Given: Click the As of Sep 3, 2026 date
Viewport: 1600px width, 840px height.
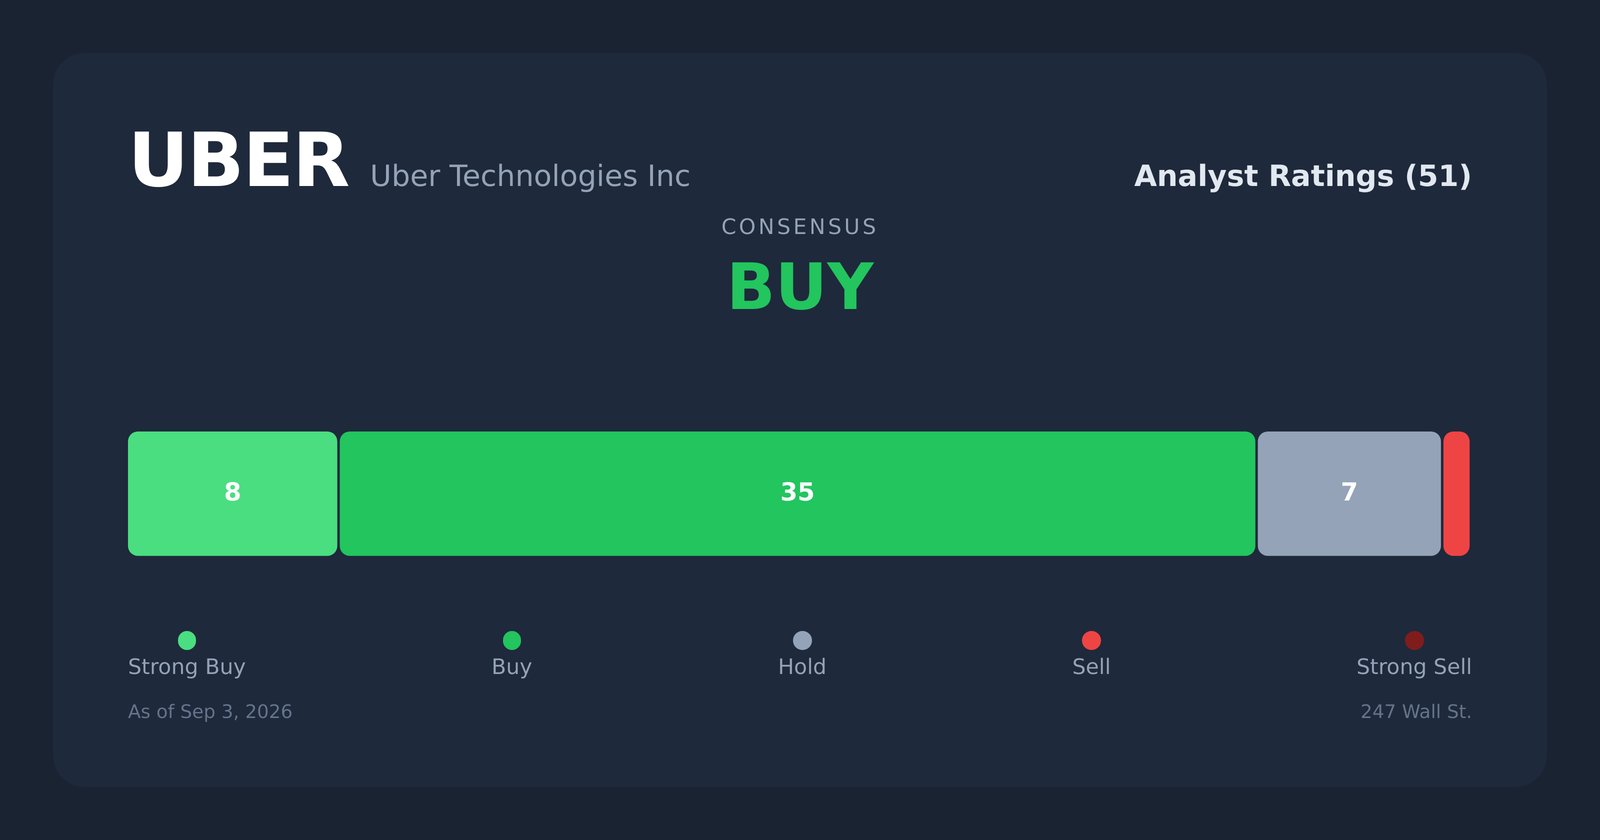Looking at the screenshot, I should pos(210,712).
